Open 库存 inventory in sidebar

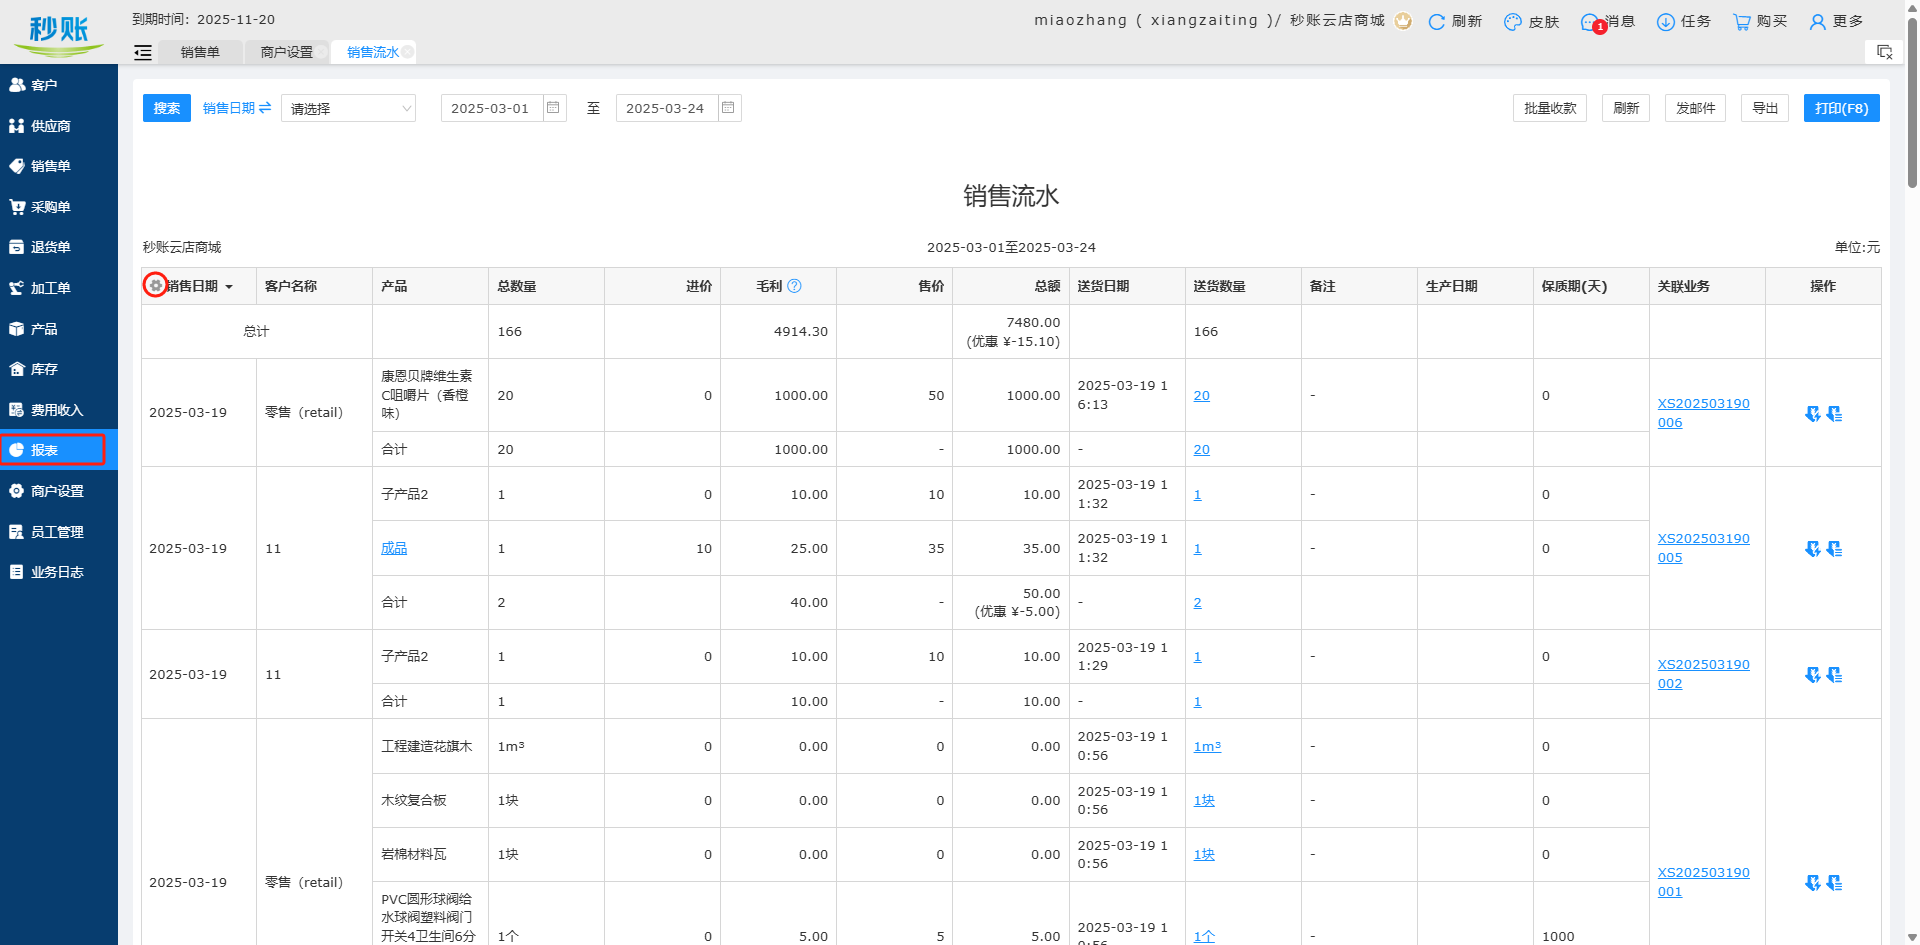click(58, 369)
